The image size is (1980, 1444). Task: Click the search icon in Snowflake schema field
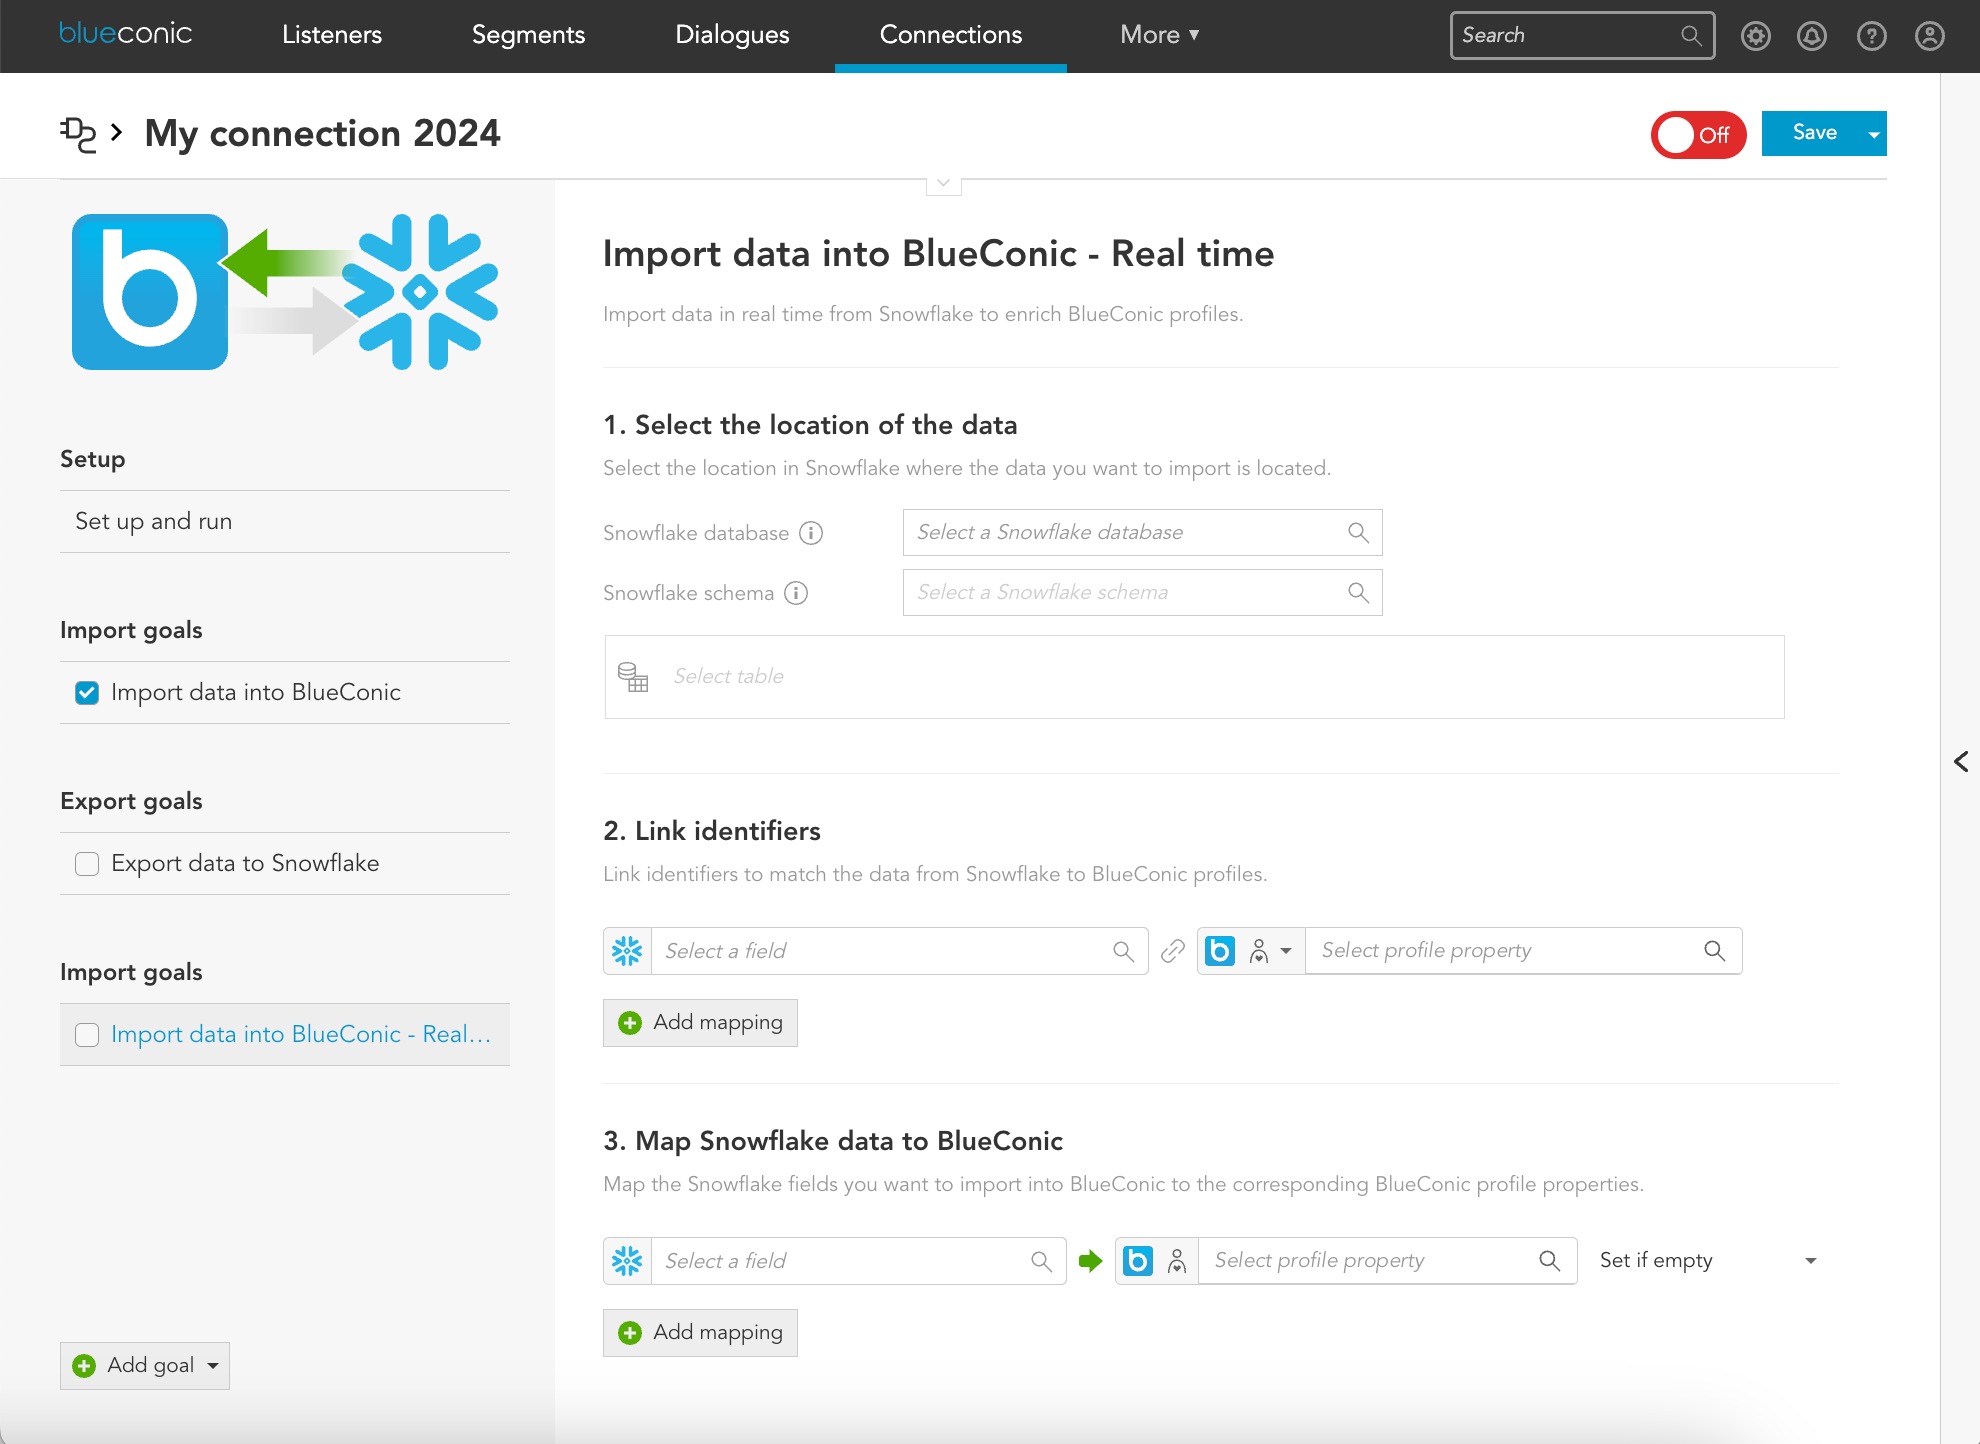click(1359, 594)
